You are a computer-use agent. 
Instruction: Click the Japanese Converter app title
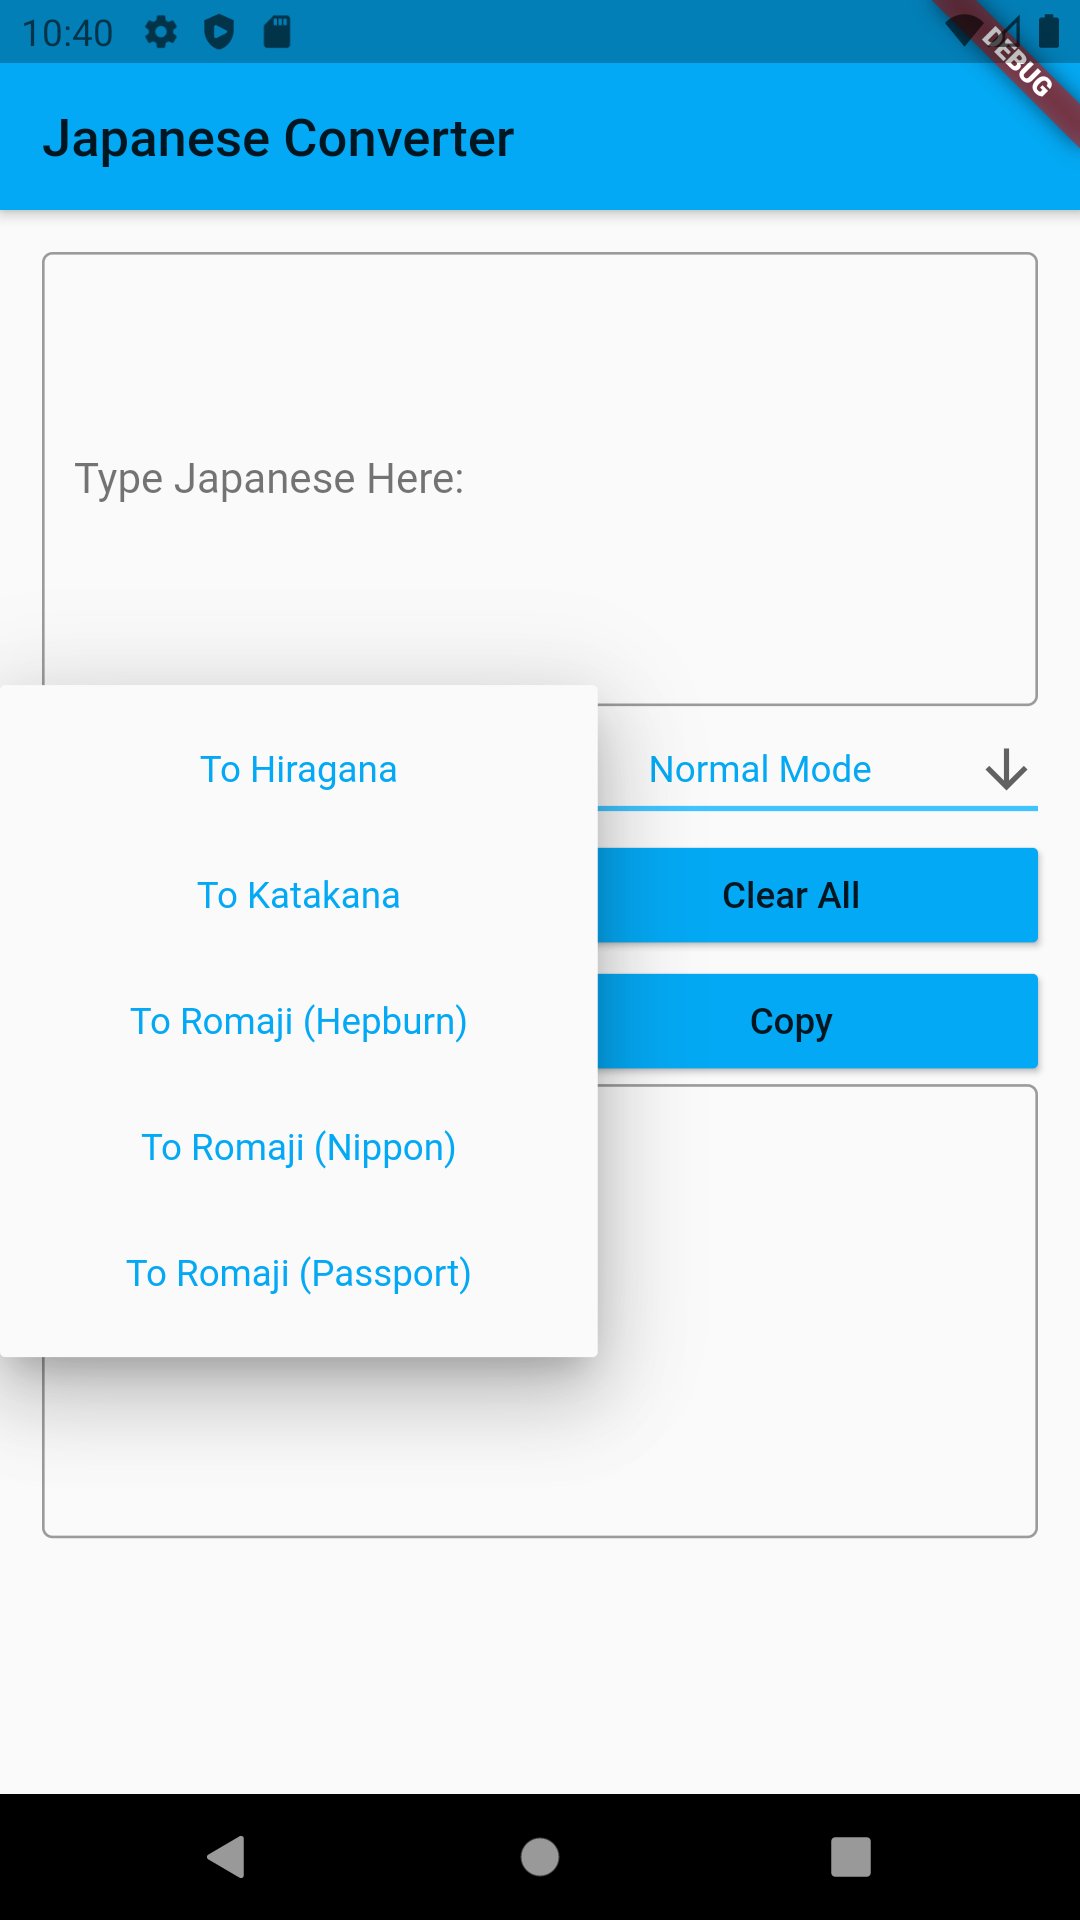(x=278, y=138)
